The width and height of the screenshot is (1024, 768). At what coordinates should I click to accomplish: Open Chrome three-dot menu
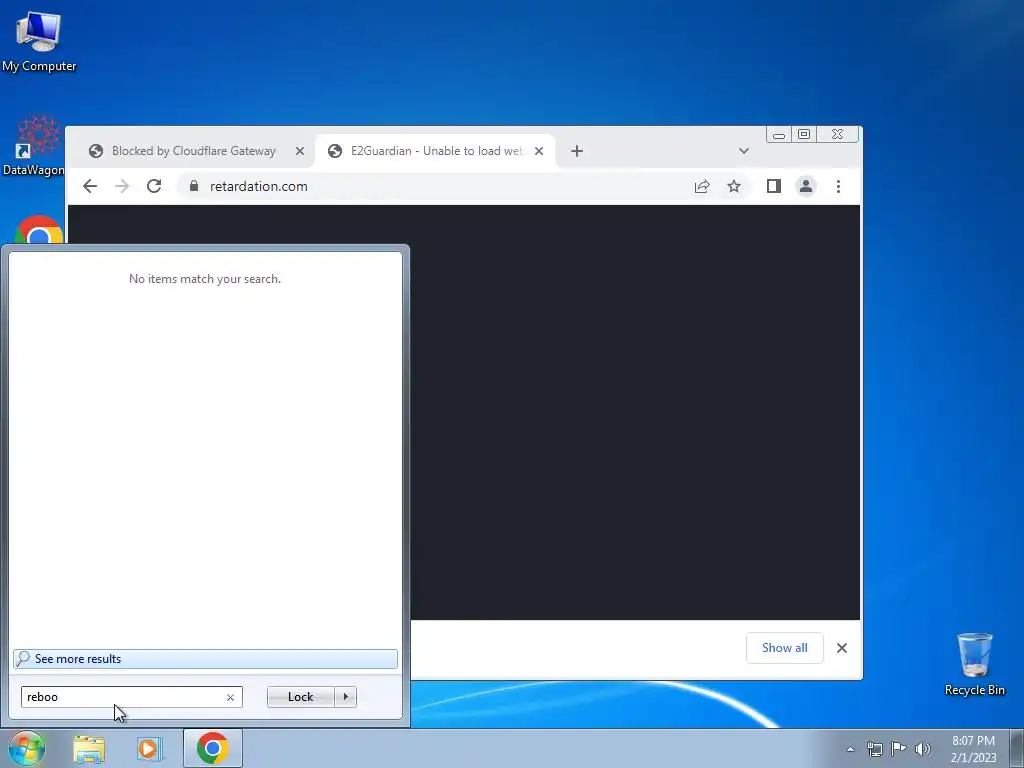839,186
